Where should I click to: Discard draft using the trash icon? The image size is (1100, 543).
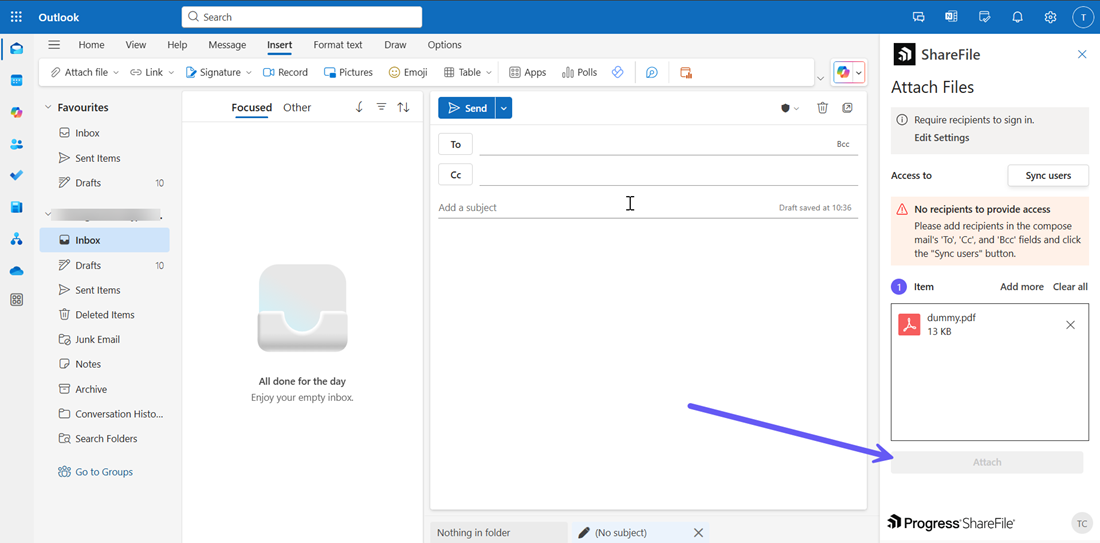(822, 108)
